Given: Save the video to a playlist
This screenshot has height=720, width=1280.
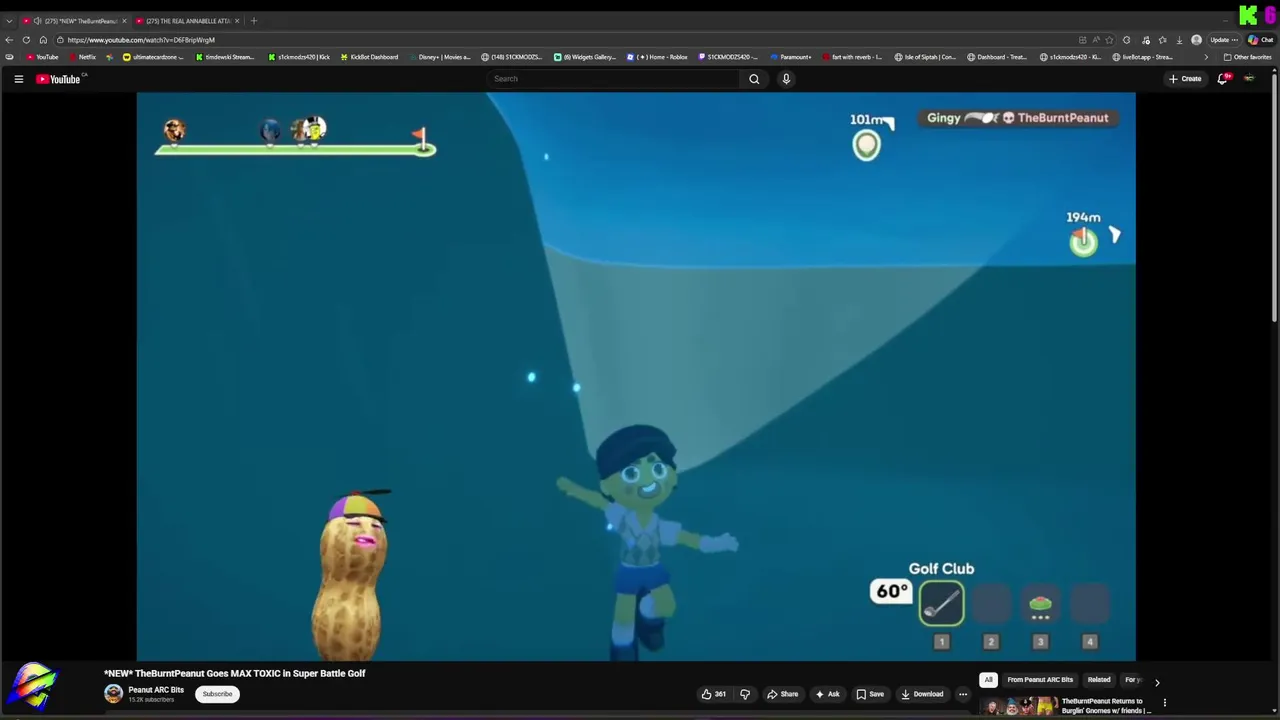Looking at the screenshot, I should point(870,694).
